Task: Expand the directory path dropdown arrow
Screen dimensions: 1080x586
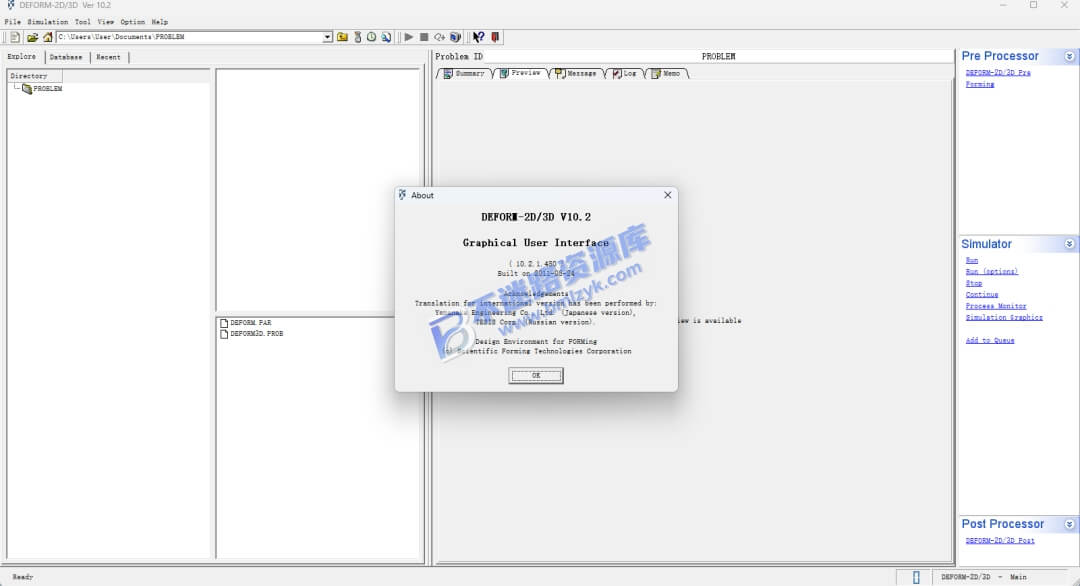Action: 327,37
